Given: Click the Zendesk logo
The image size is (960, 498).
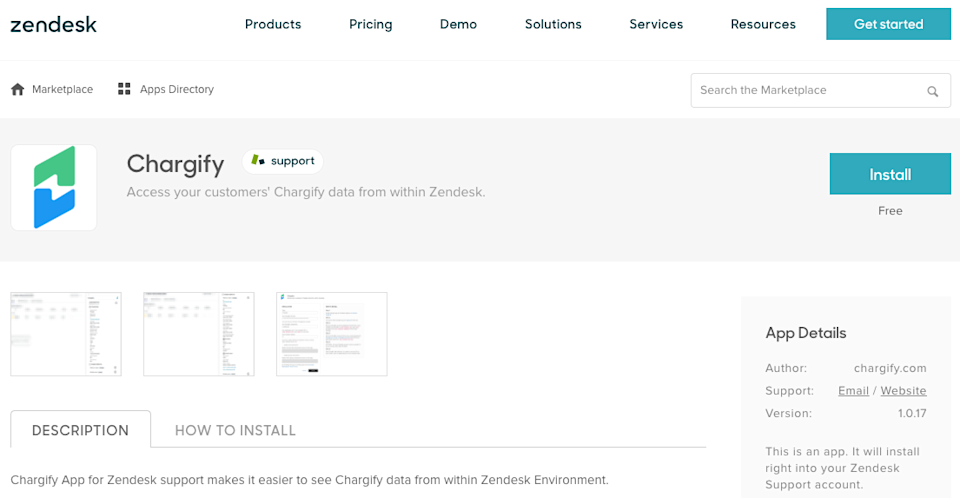Looking at the screenshot, I should pos(53,24).
